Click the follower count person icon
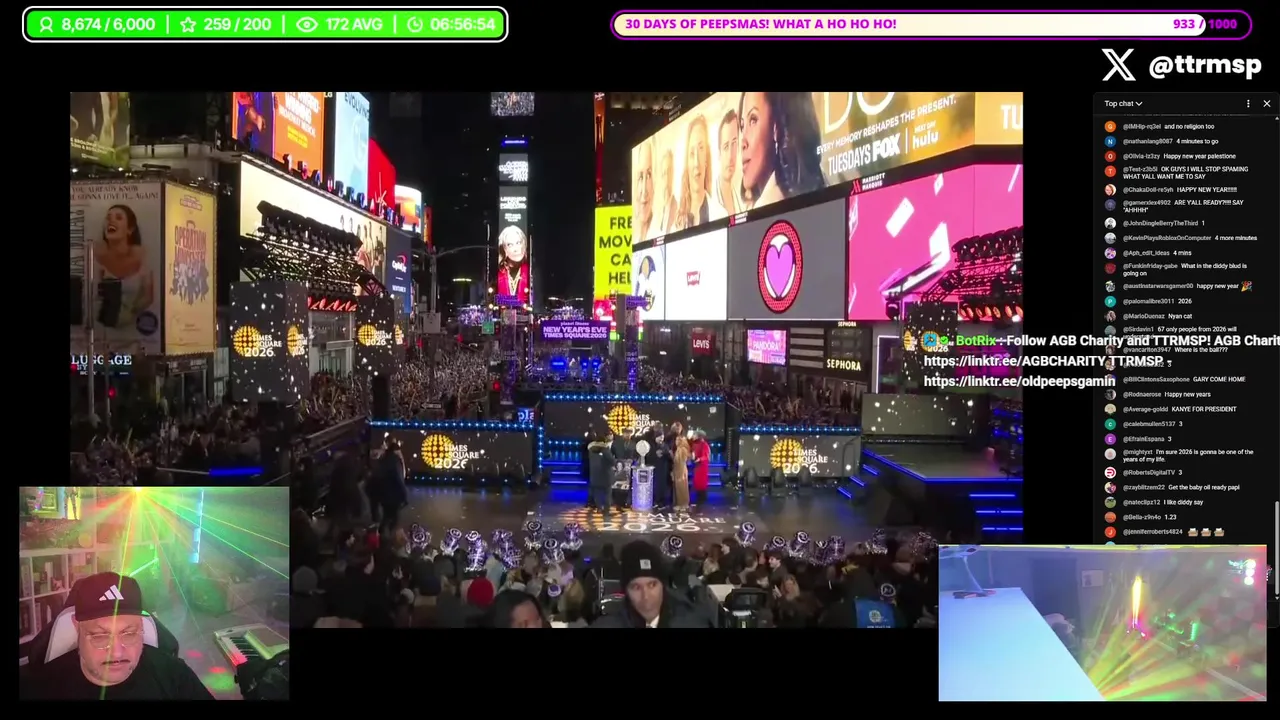The height and width of the screenshot is (720, 1280). pos(44,24)
